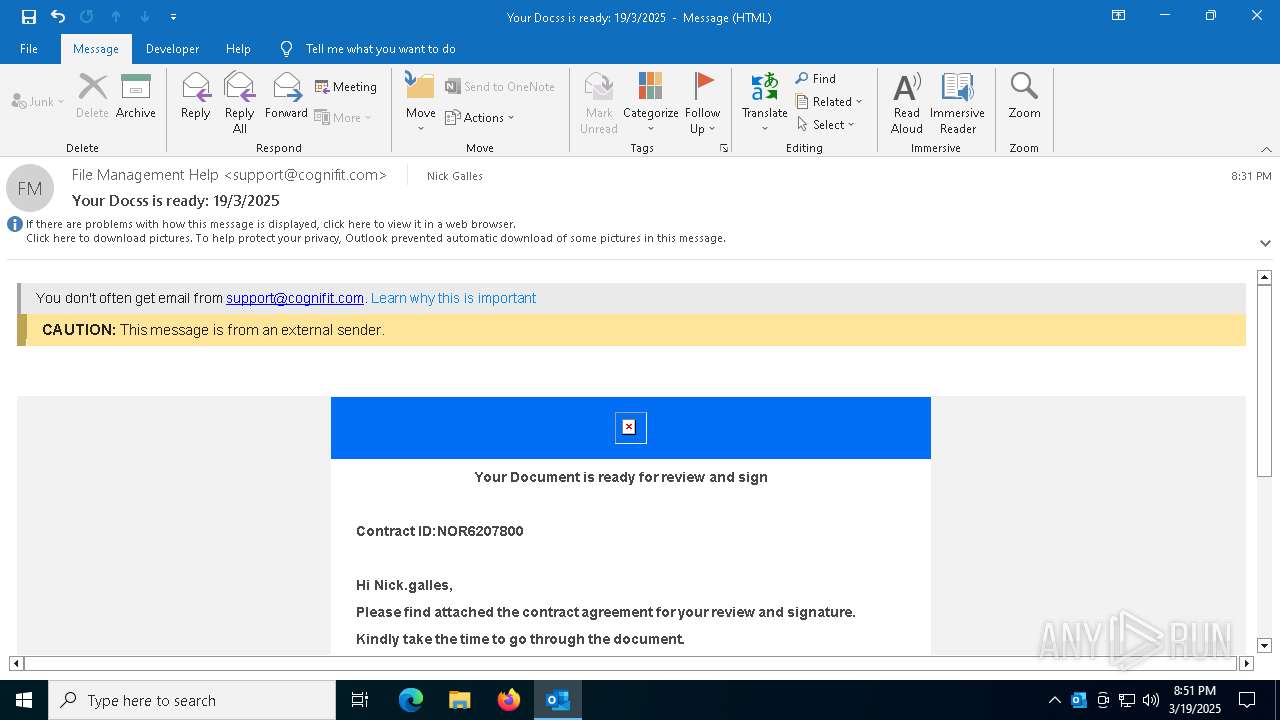Open the Translate menu
This screenshot has width=1280, height=720.
pos(765,103)
